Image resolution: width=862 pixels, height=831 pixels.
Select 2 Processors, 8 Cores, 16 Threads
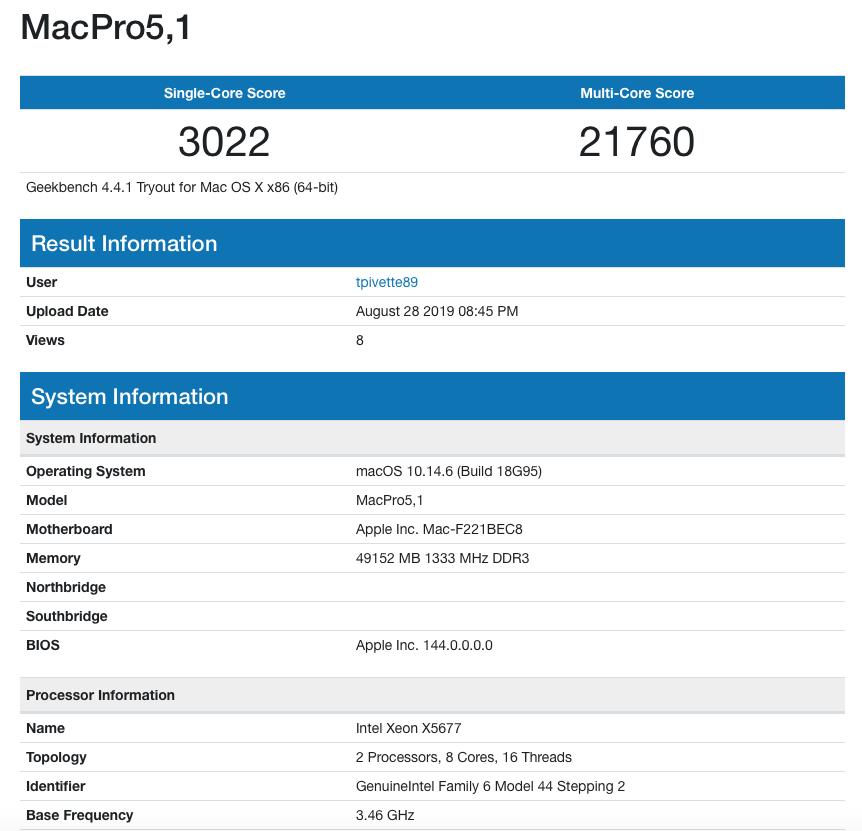(x=463, y=758)
